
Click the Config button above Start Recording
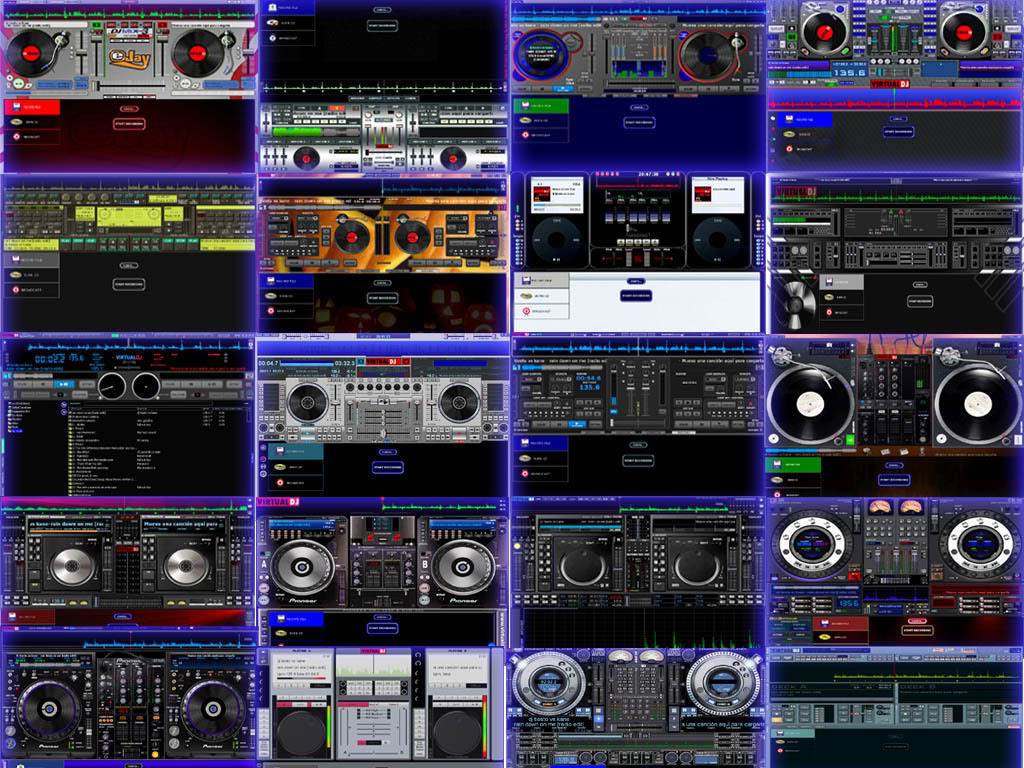(x=129, y=109)
